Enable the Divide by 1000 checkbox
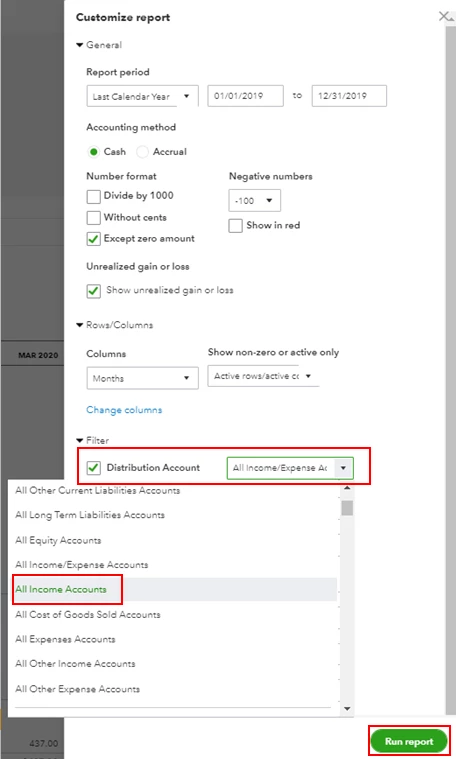Viewport: 456px width, 759px height. click(x=93, y=197)
